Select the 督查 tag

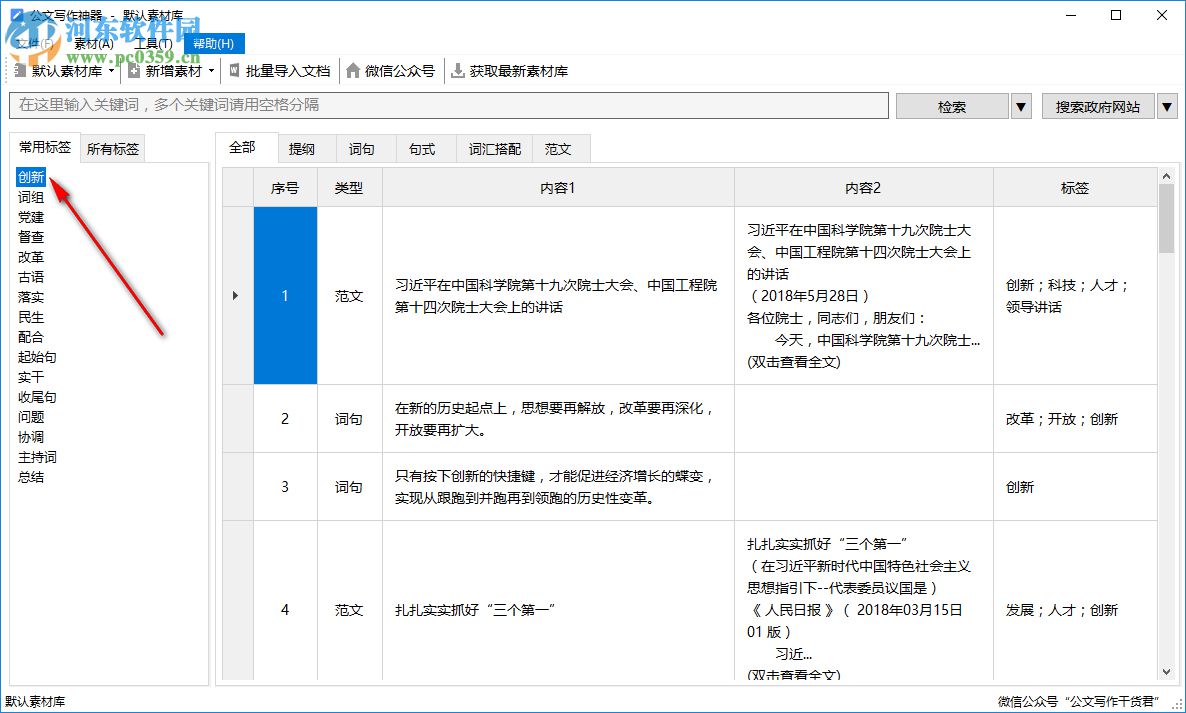[31, 237]
